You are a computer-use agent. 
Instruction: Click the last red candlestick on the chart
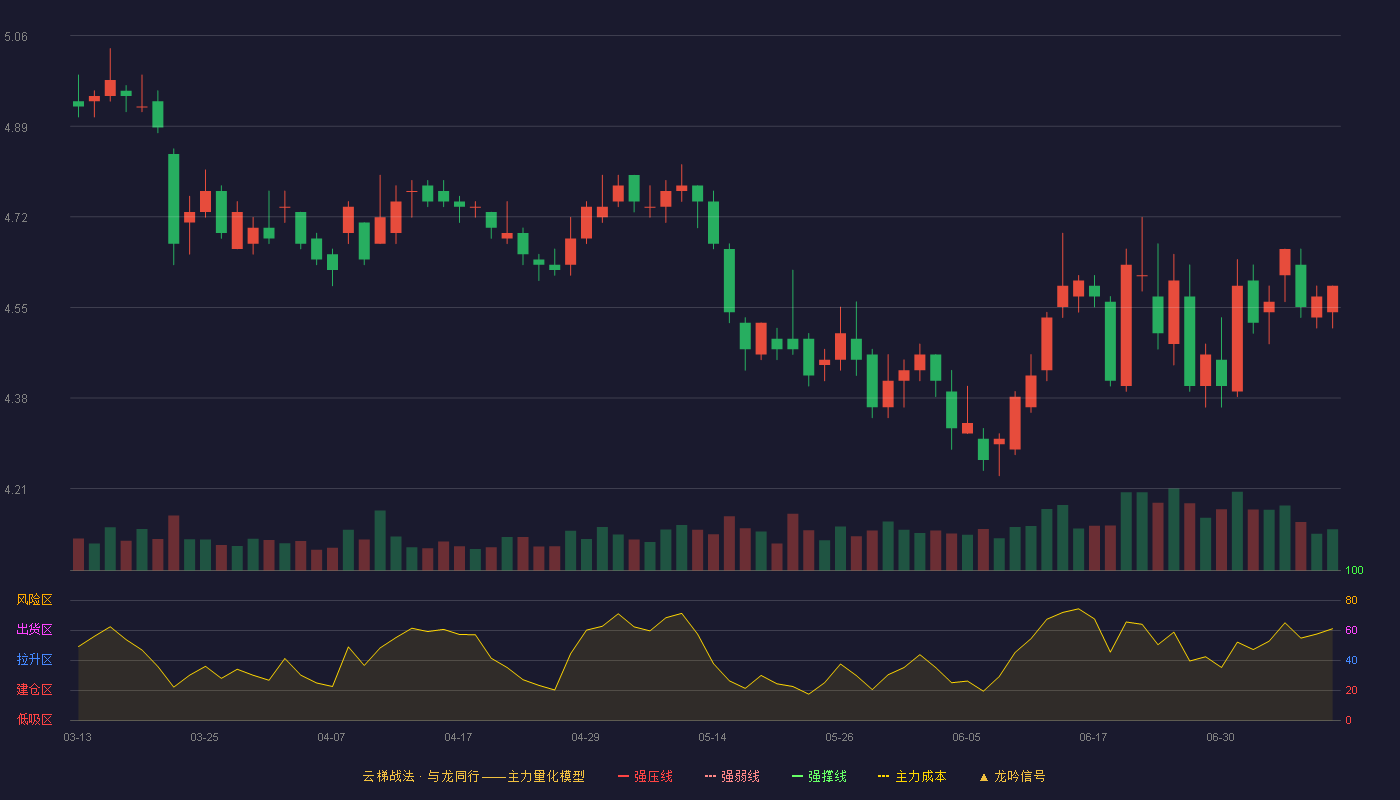(x=1332, y=299)
